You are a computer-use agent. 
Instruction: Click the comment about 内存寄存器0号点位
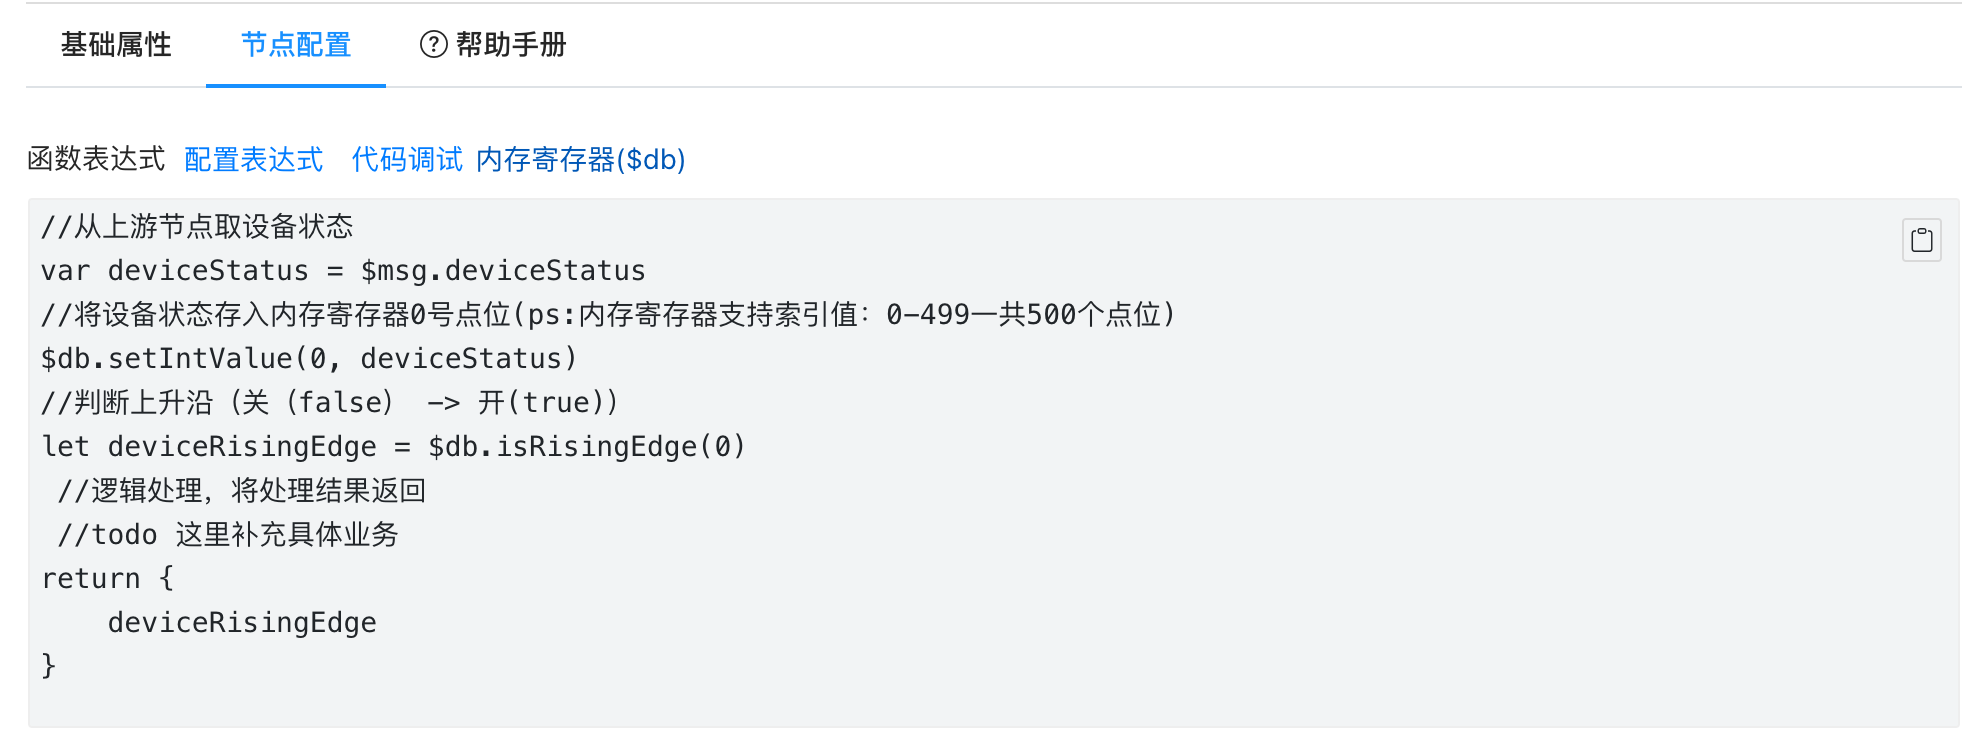tap(608, 314)
